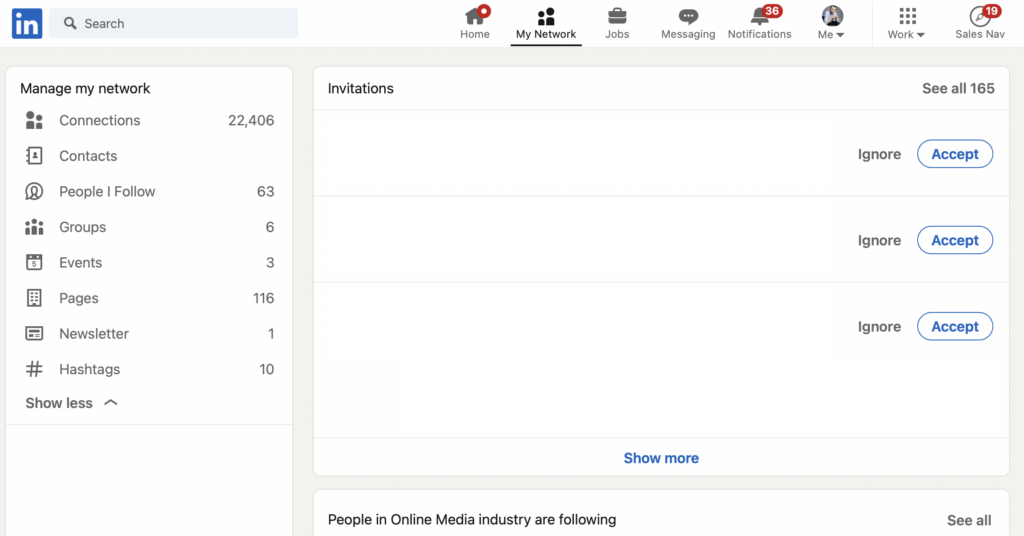Open Sales Nav compass icon
This screenshot has width=1024, height=536.
tap(980, 16)
